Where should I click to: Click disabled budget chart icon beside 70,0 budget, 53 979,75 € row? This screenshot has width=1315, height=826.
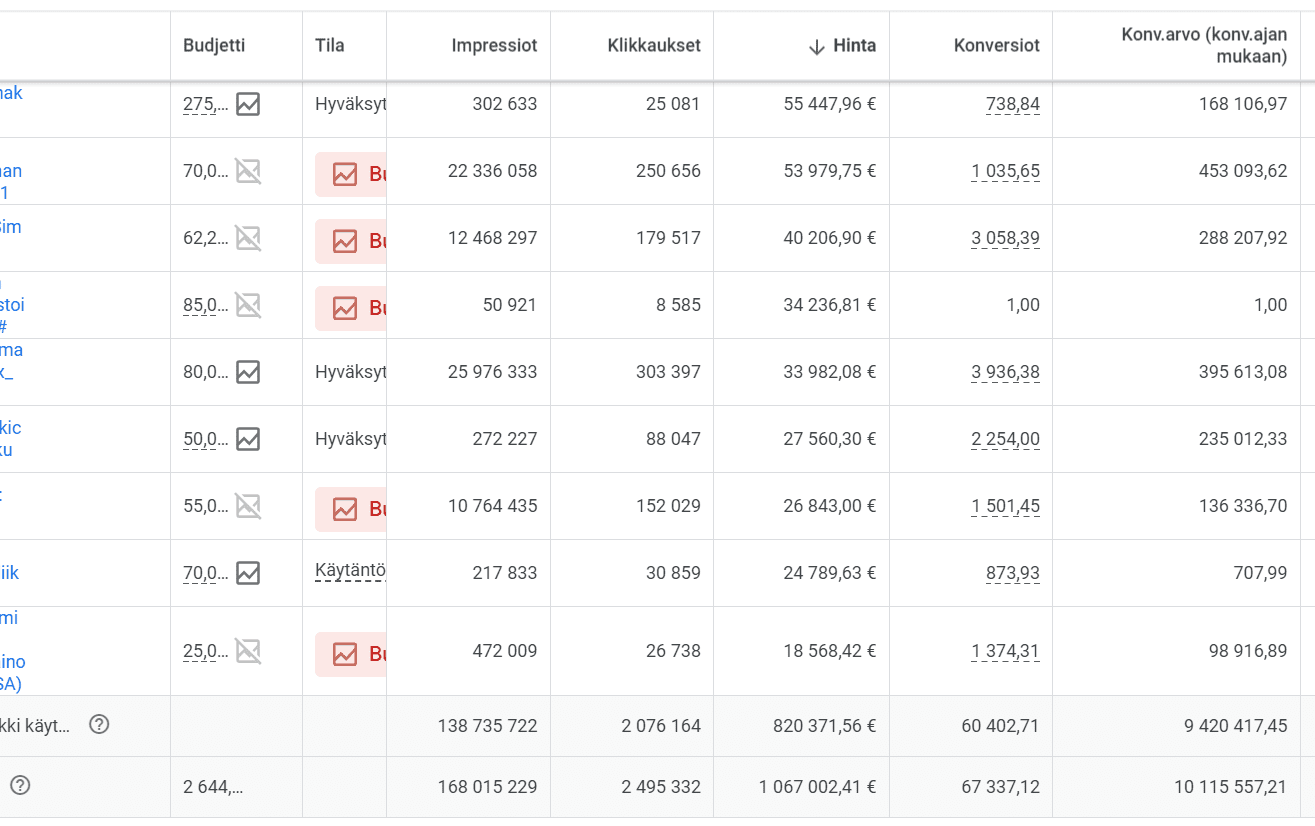[x=248, y=171]
